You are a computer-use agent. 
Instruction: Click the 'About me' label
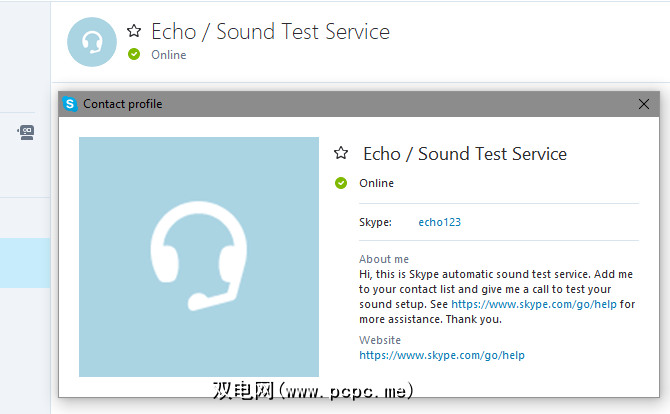click(381, 259)
